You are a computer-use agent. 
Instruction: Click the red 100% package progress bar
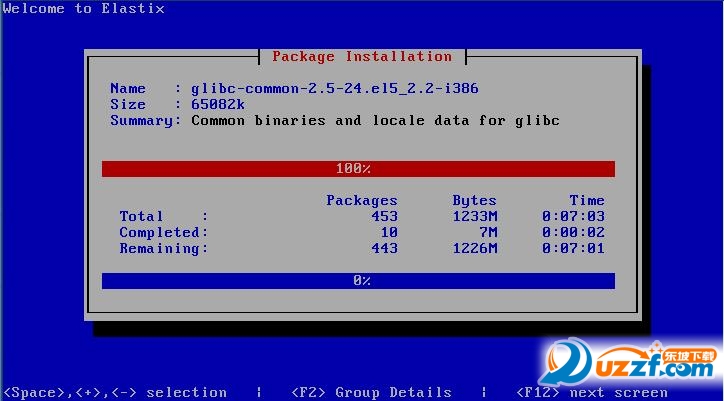click(358, 169)
